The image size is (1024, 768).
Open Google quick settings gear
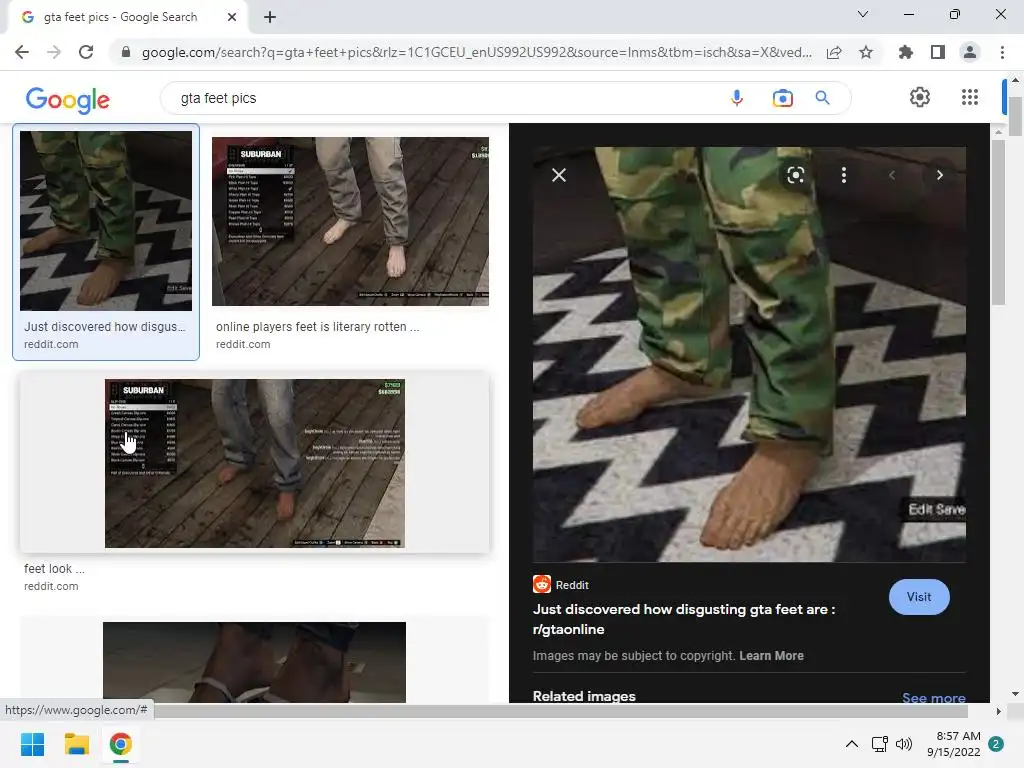tap(920, 97)
